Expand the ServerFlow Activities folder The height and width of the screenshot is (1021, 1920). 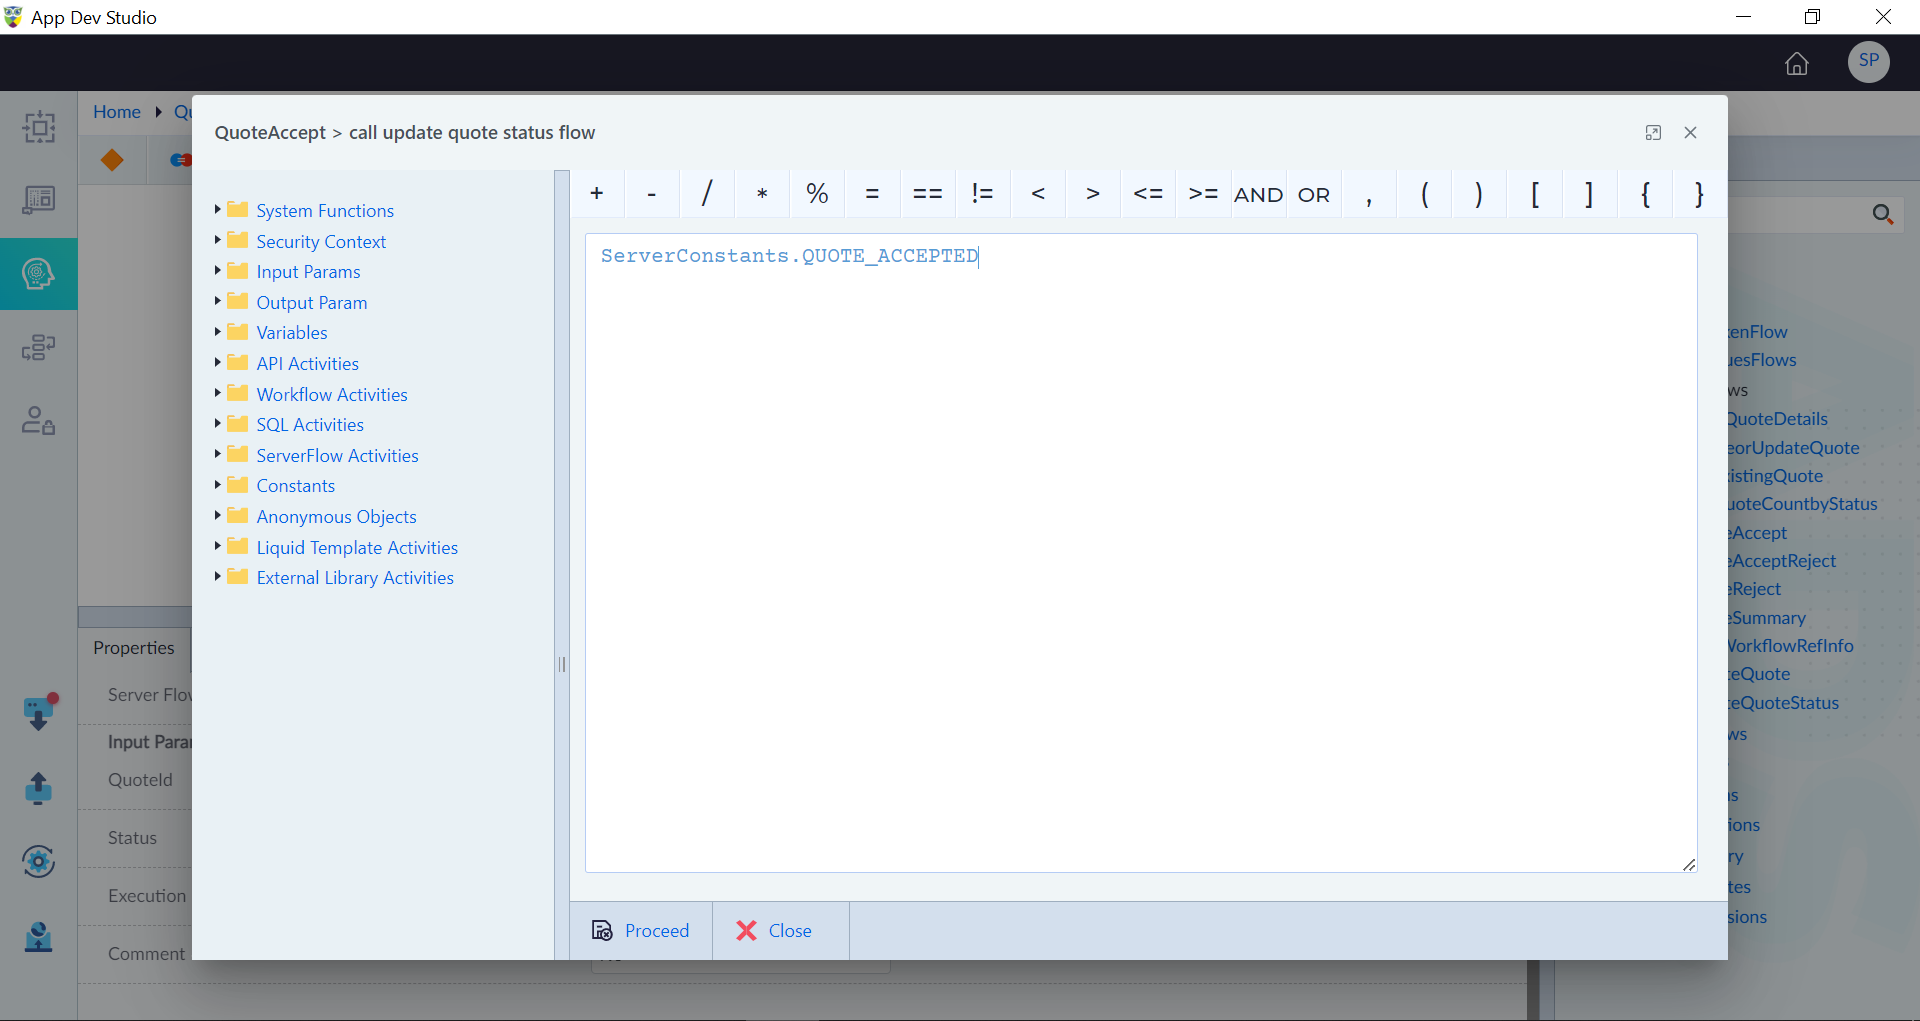(x=217, y=454)
